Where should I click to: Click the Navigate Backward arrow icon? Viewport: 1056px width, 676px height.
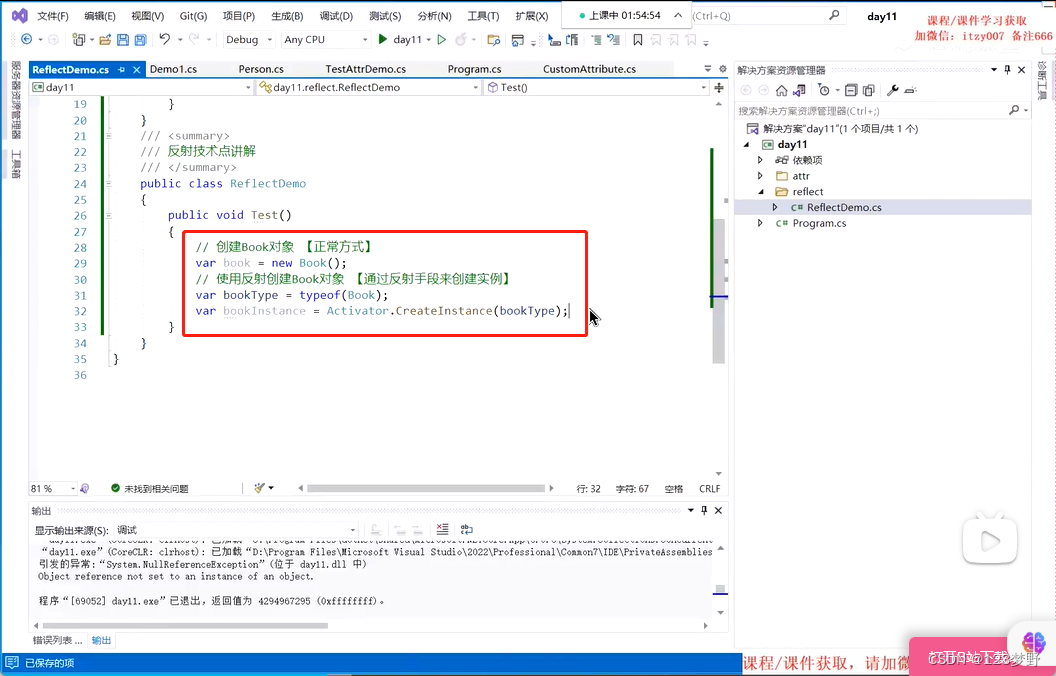pos(26,40)
